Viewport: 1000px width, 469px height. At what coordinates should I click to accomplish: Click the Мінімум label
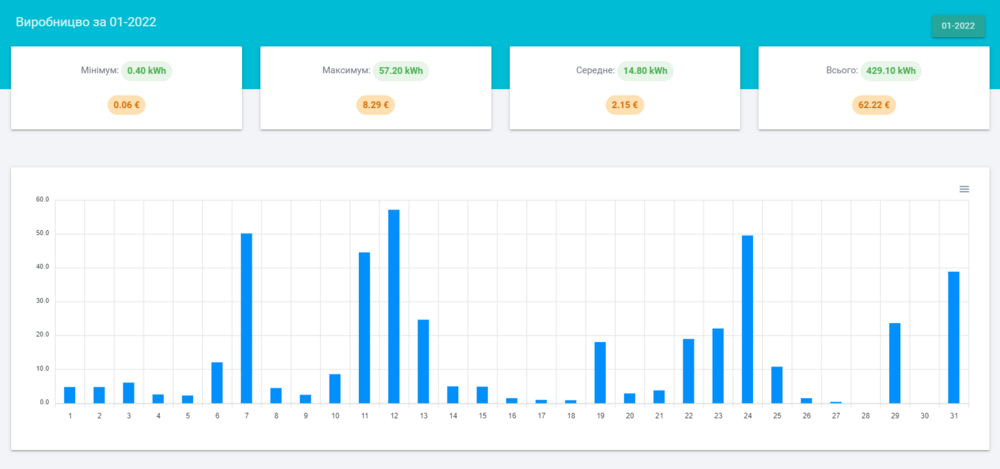coord(99,71)
